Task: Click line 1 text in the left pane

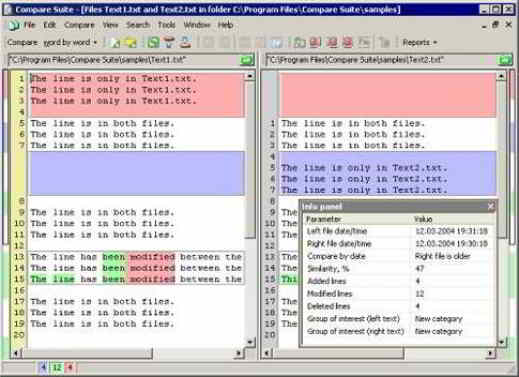Action: pyautogui.click(x=114, y=79)
